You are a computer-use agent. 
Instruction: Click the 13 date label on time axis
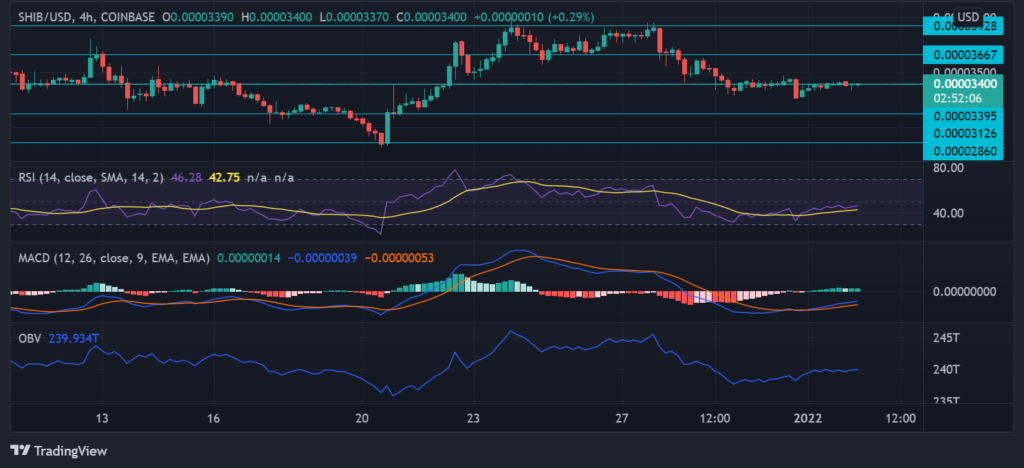tap(101, 418)
